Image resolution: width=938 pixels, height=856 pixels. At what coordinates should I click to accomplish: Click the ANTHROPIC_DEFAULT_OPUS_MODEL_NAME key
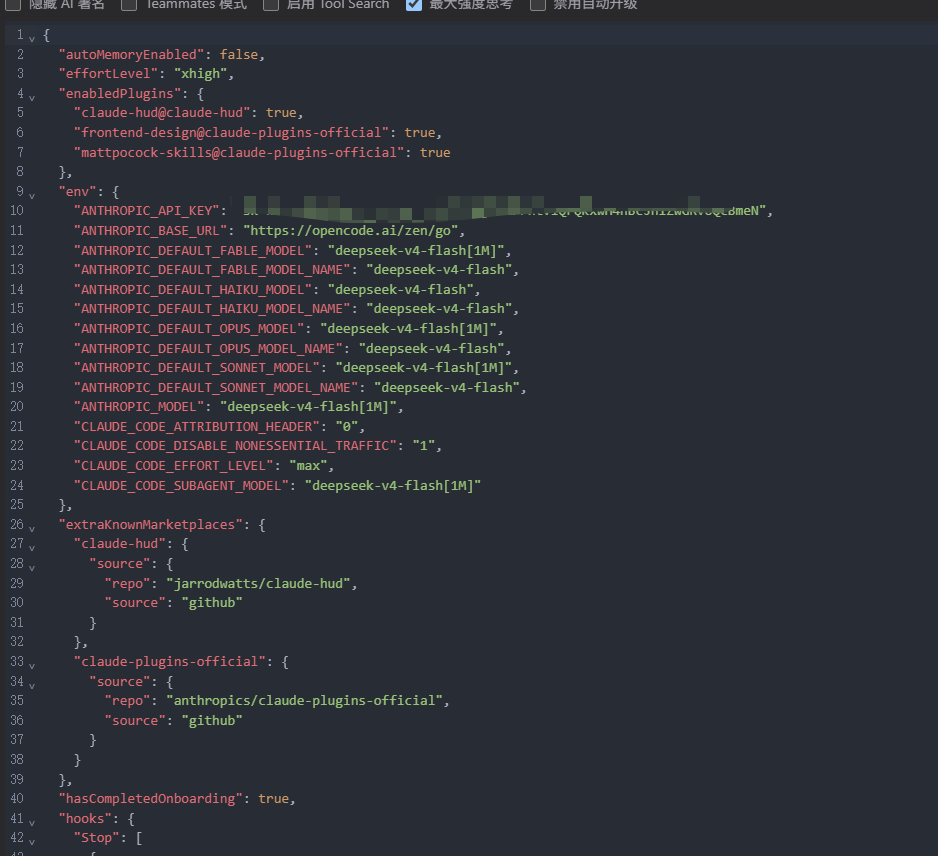(208, 348)
